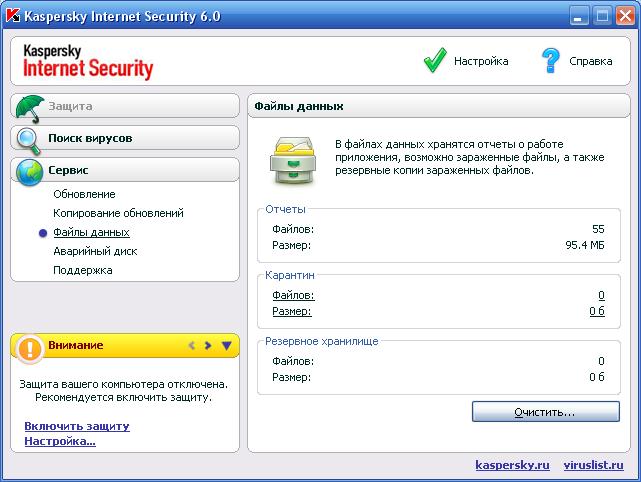Click the green checkmark Настройка icon
This screenshot has width=641, height=482.
click(x=435, y=61)
